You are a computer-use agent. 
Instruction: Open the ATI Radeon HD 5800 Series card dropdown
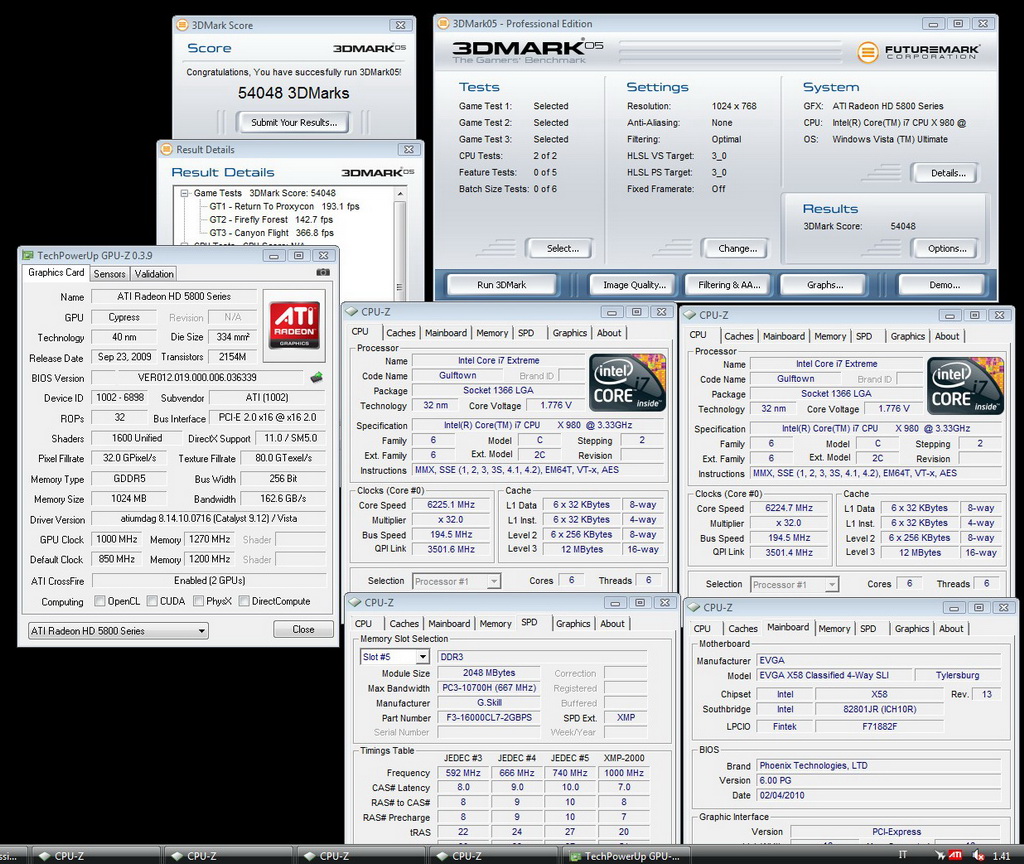coord(118,631)
